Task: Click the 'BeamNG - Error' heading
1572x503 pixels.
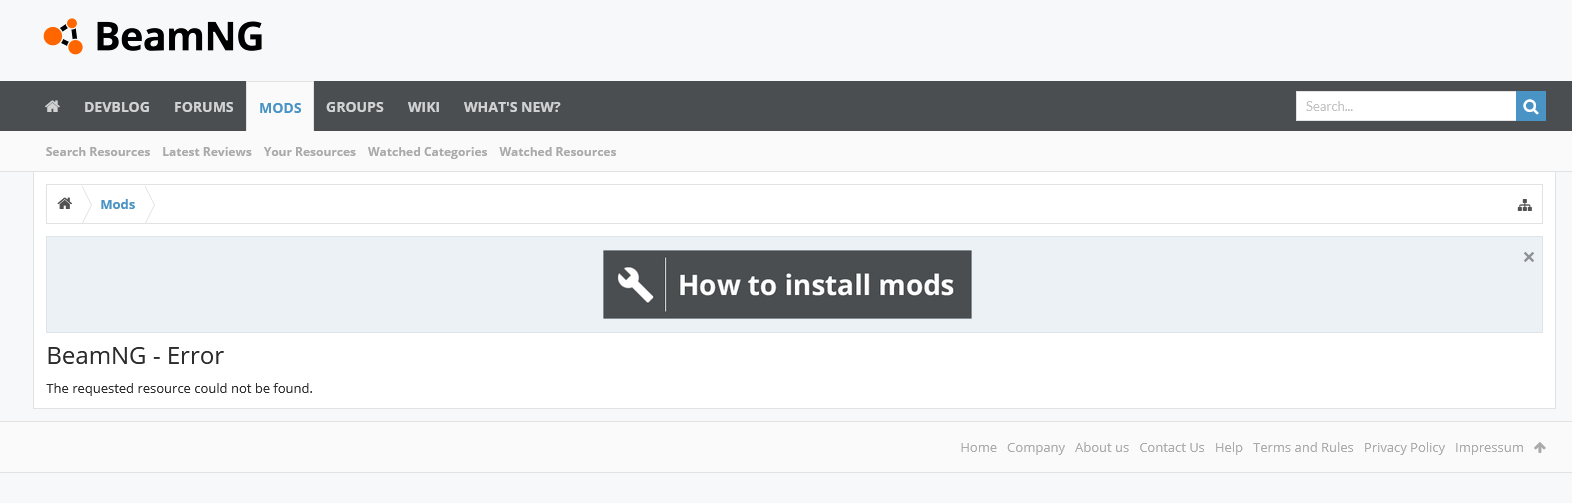Action: point(135,356)
